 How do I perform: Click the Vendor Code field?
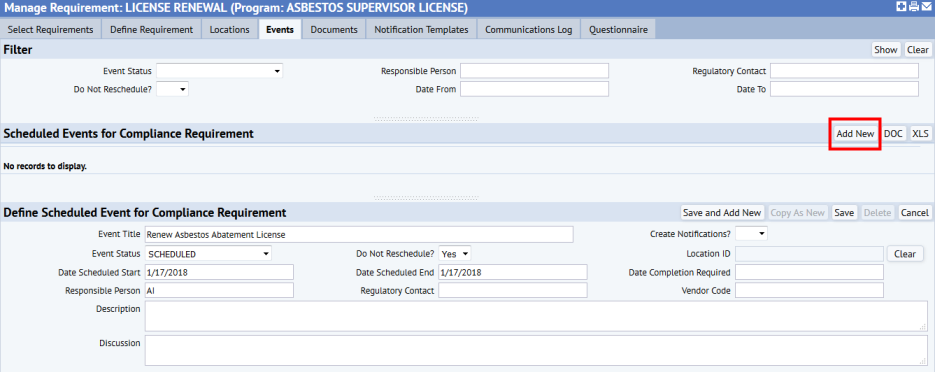pyautogui.click(x=809, y=291)
